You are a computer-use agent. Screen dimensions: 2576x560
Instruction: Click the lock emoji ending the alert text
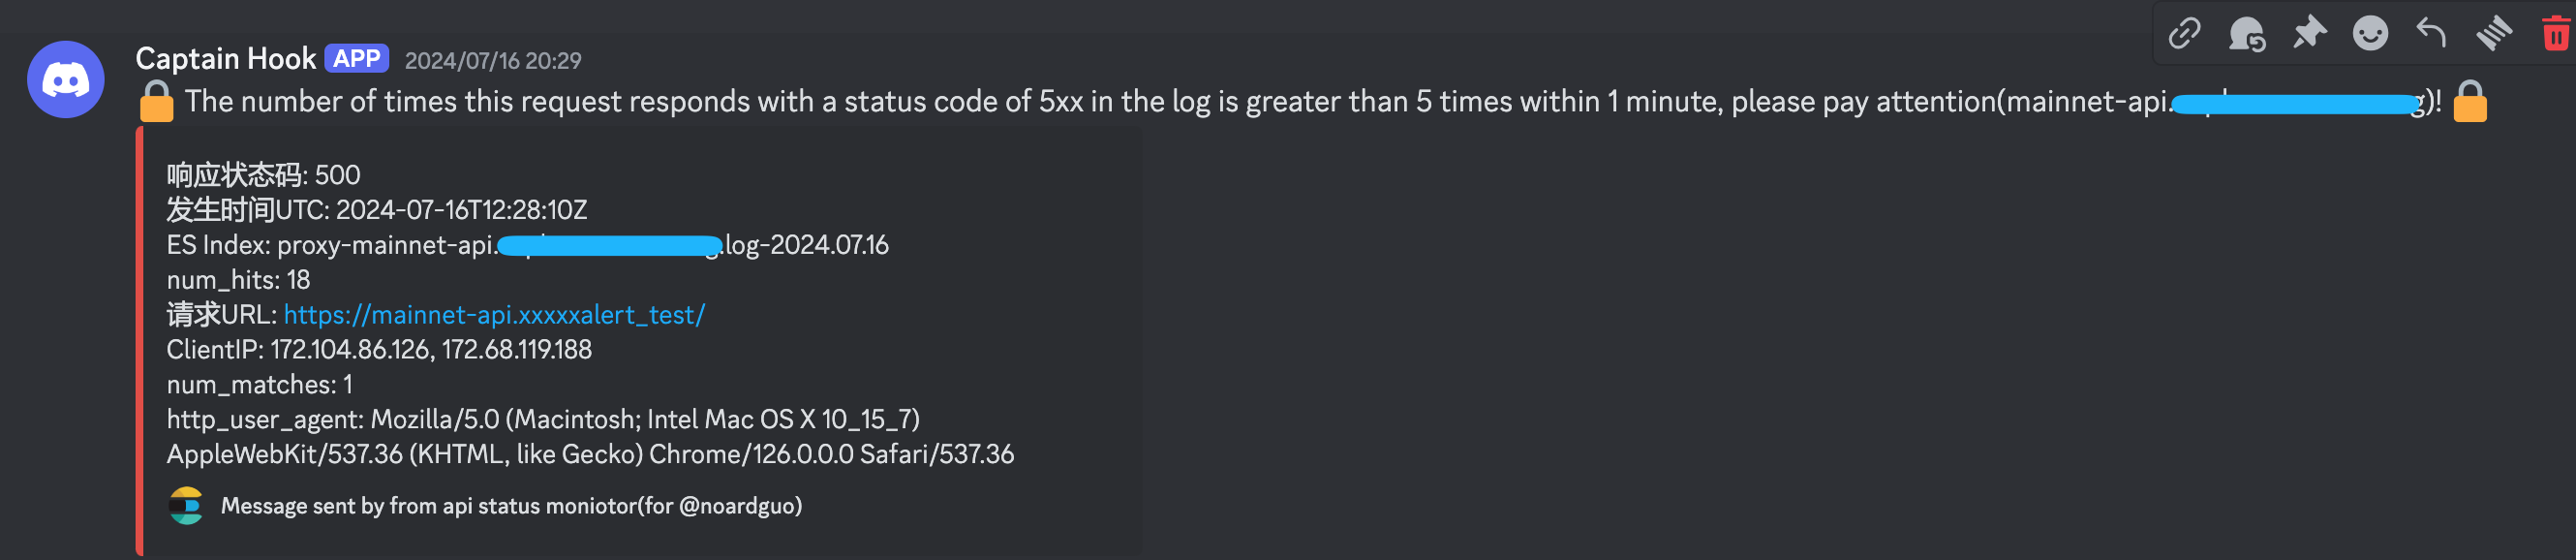[2470, 102]
